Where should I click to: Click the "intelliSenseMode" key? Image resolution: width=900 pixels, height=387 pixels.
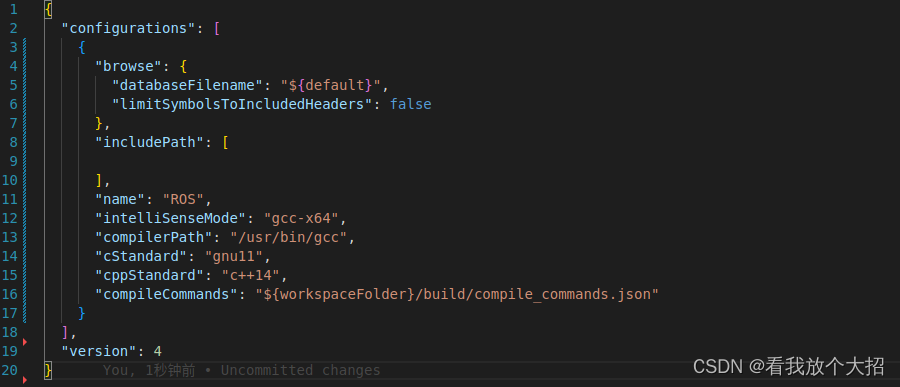(170, 218)
